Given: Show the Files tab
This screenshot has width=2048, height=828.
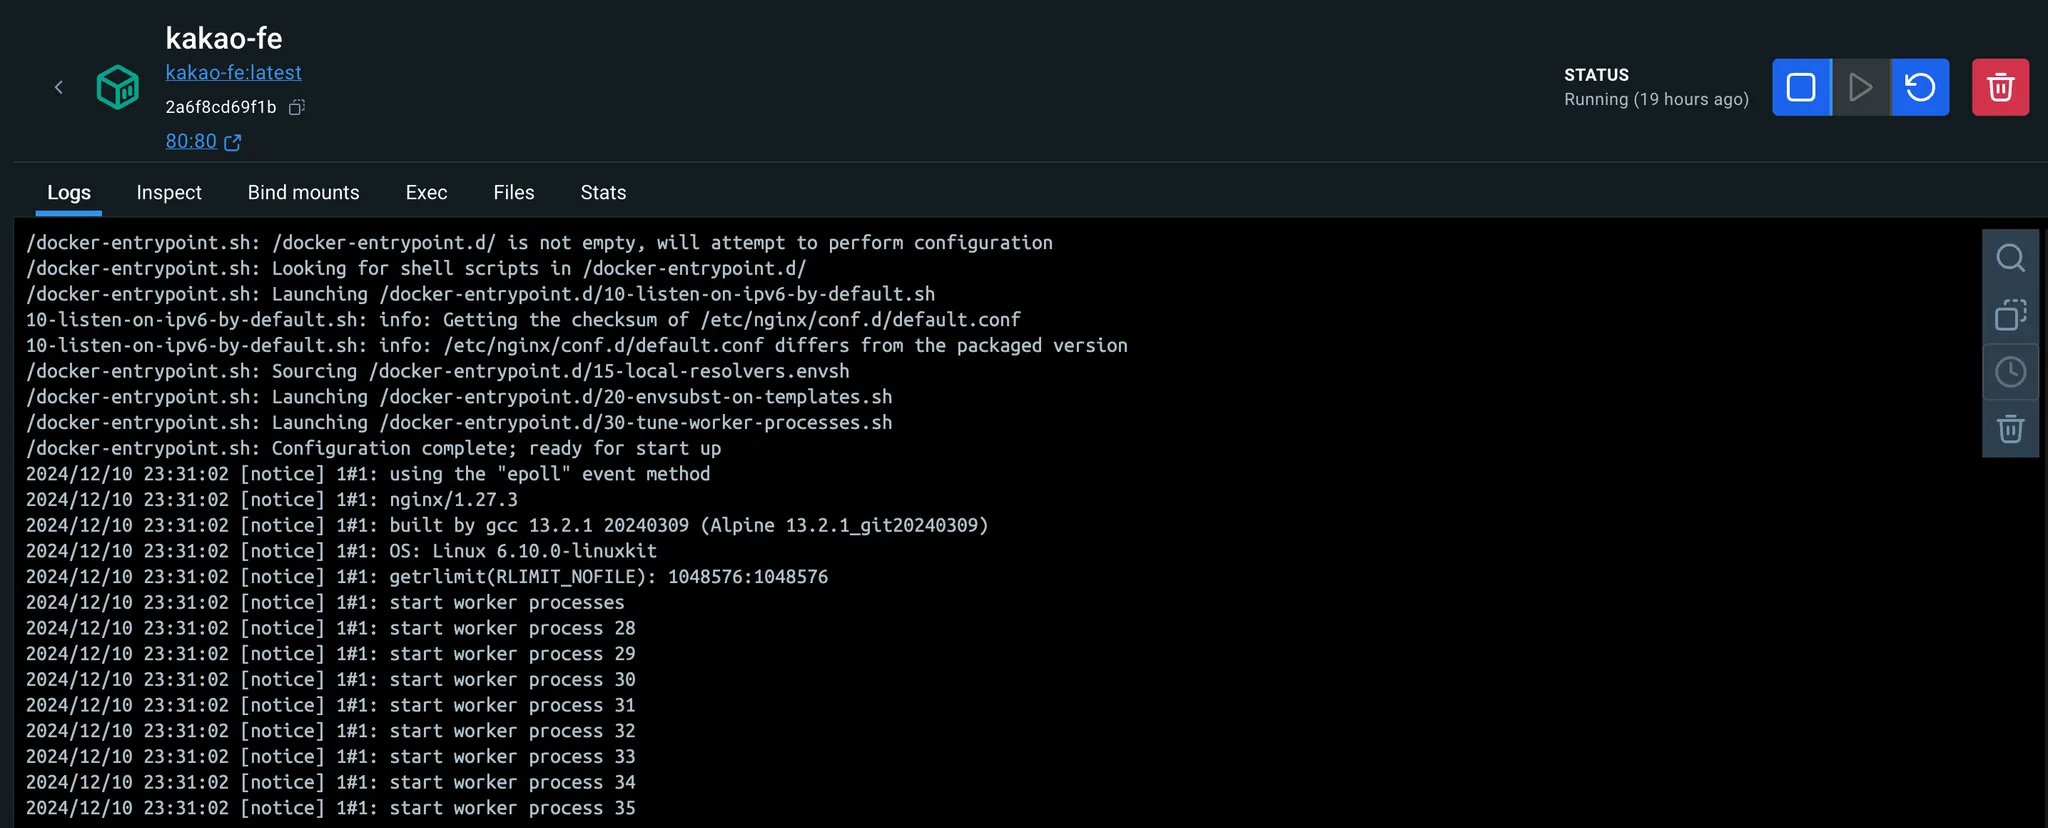Looking at the screenshot, I should coord(514,192).
